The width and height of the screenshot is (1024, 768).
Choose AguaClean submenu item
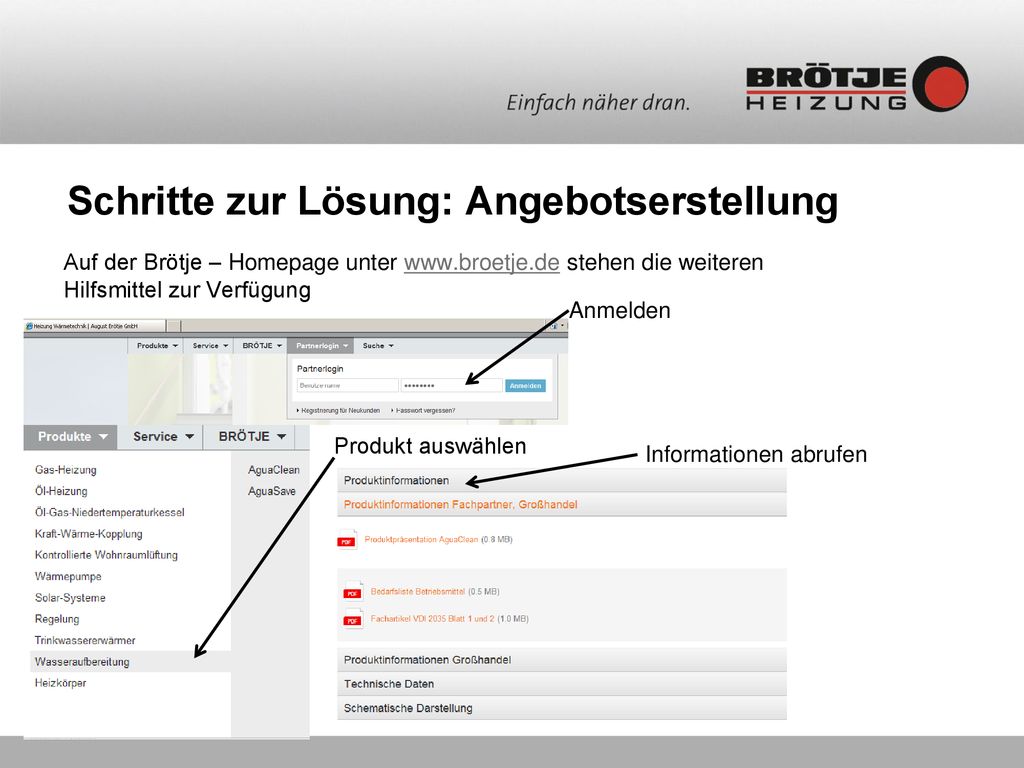274,470
